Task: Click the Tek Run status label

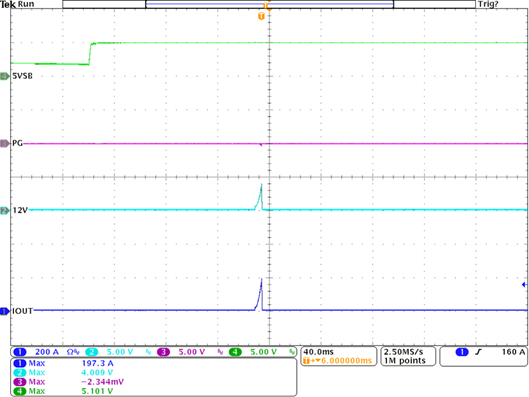Action: (17, 4)
